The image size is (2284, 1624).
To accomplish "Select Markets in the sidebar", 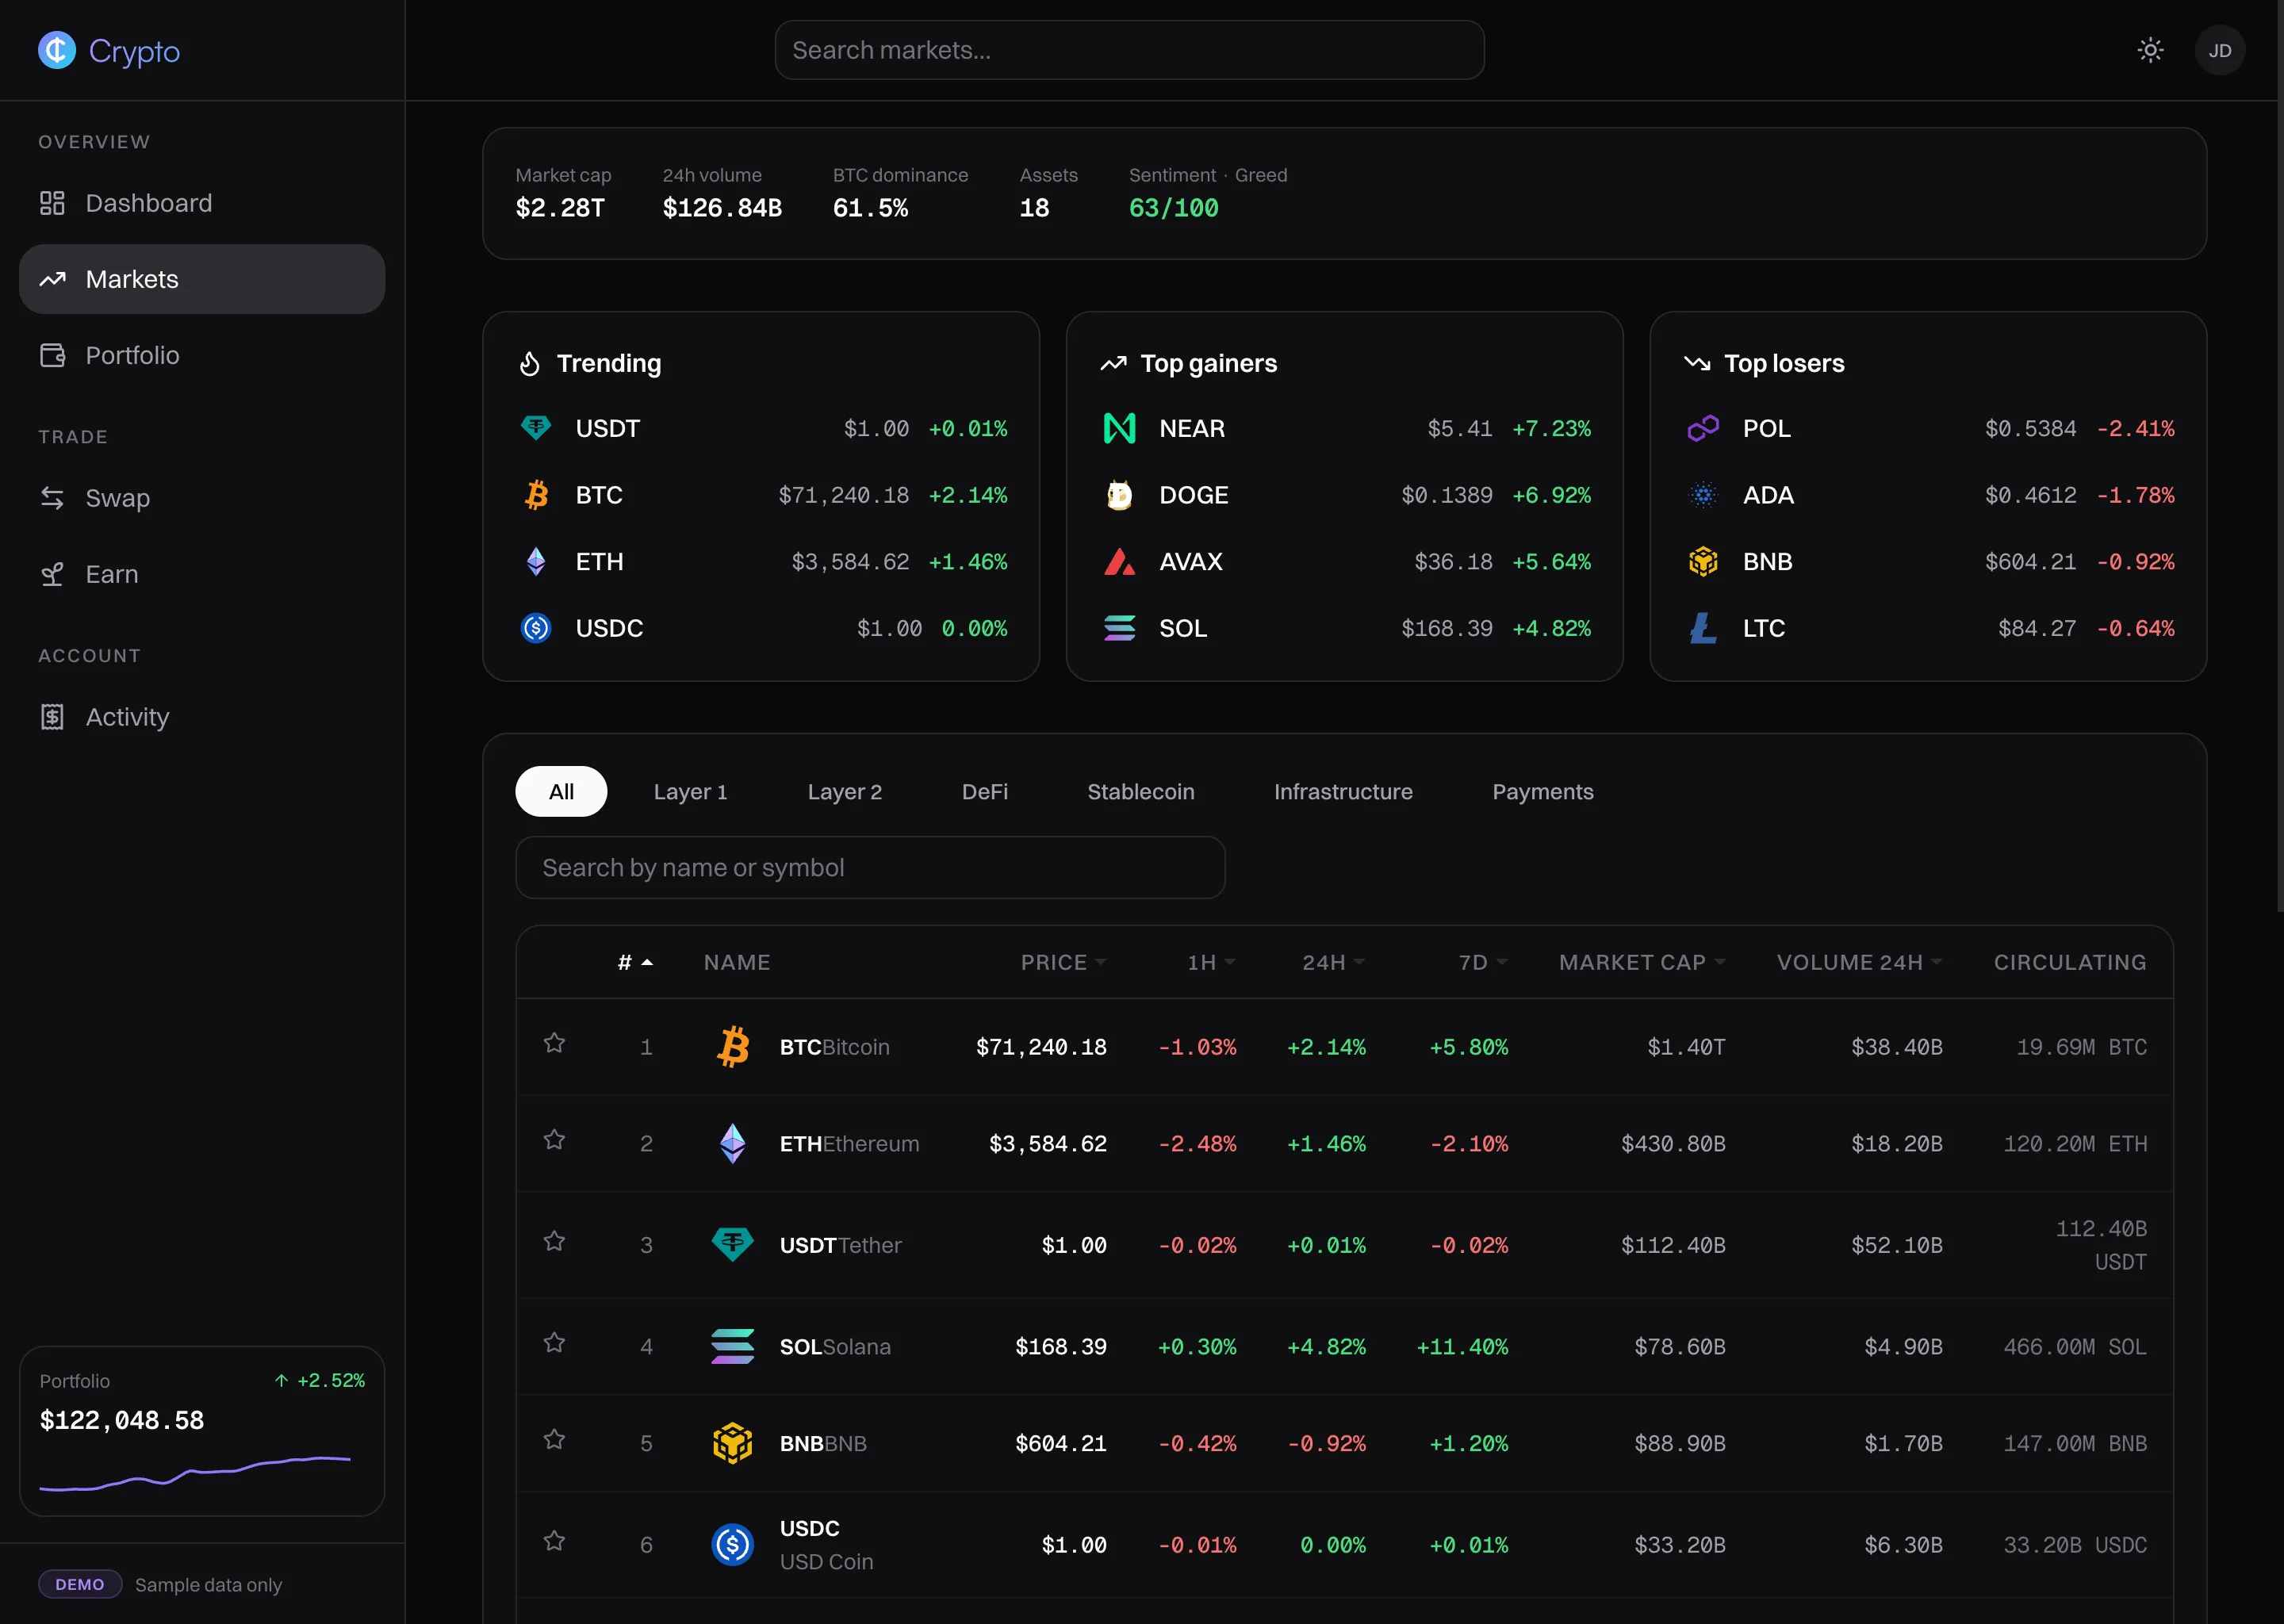I will (x=202, y=279).
